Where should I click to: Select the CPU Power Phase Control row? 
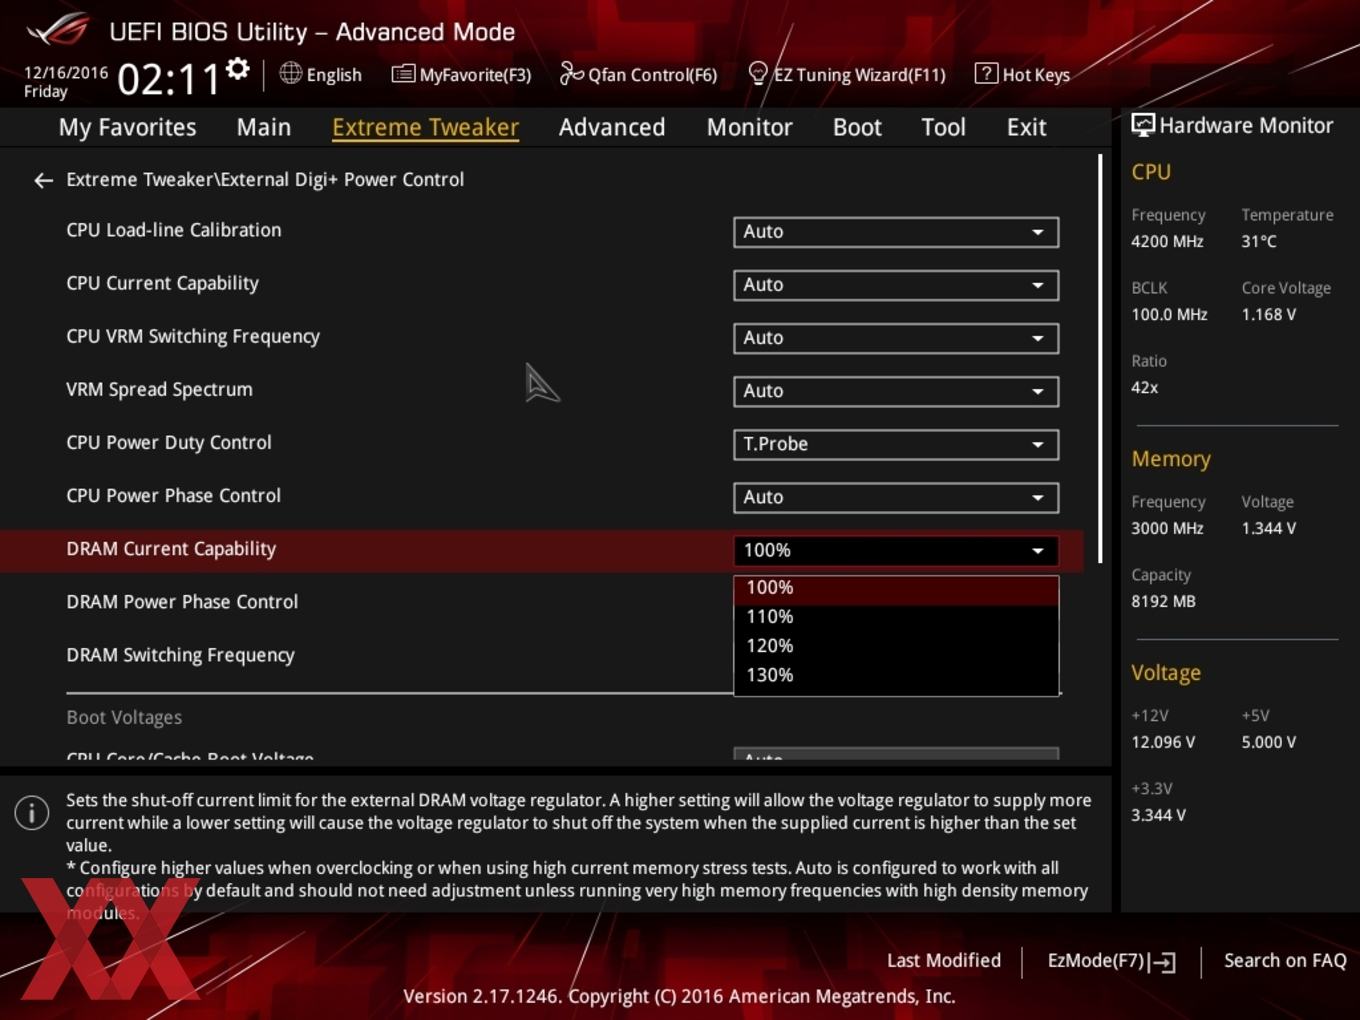(x=174, y=495)
